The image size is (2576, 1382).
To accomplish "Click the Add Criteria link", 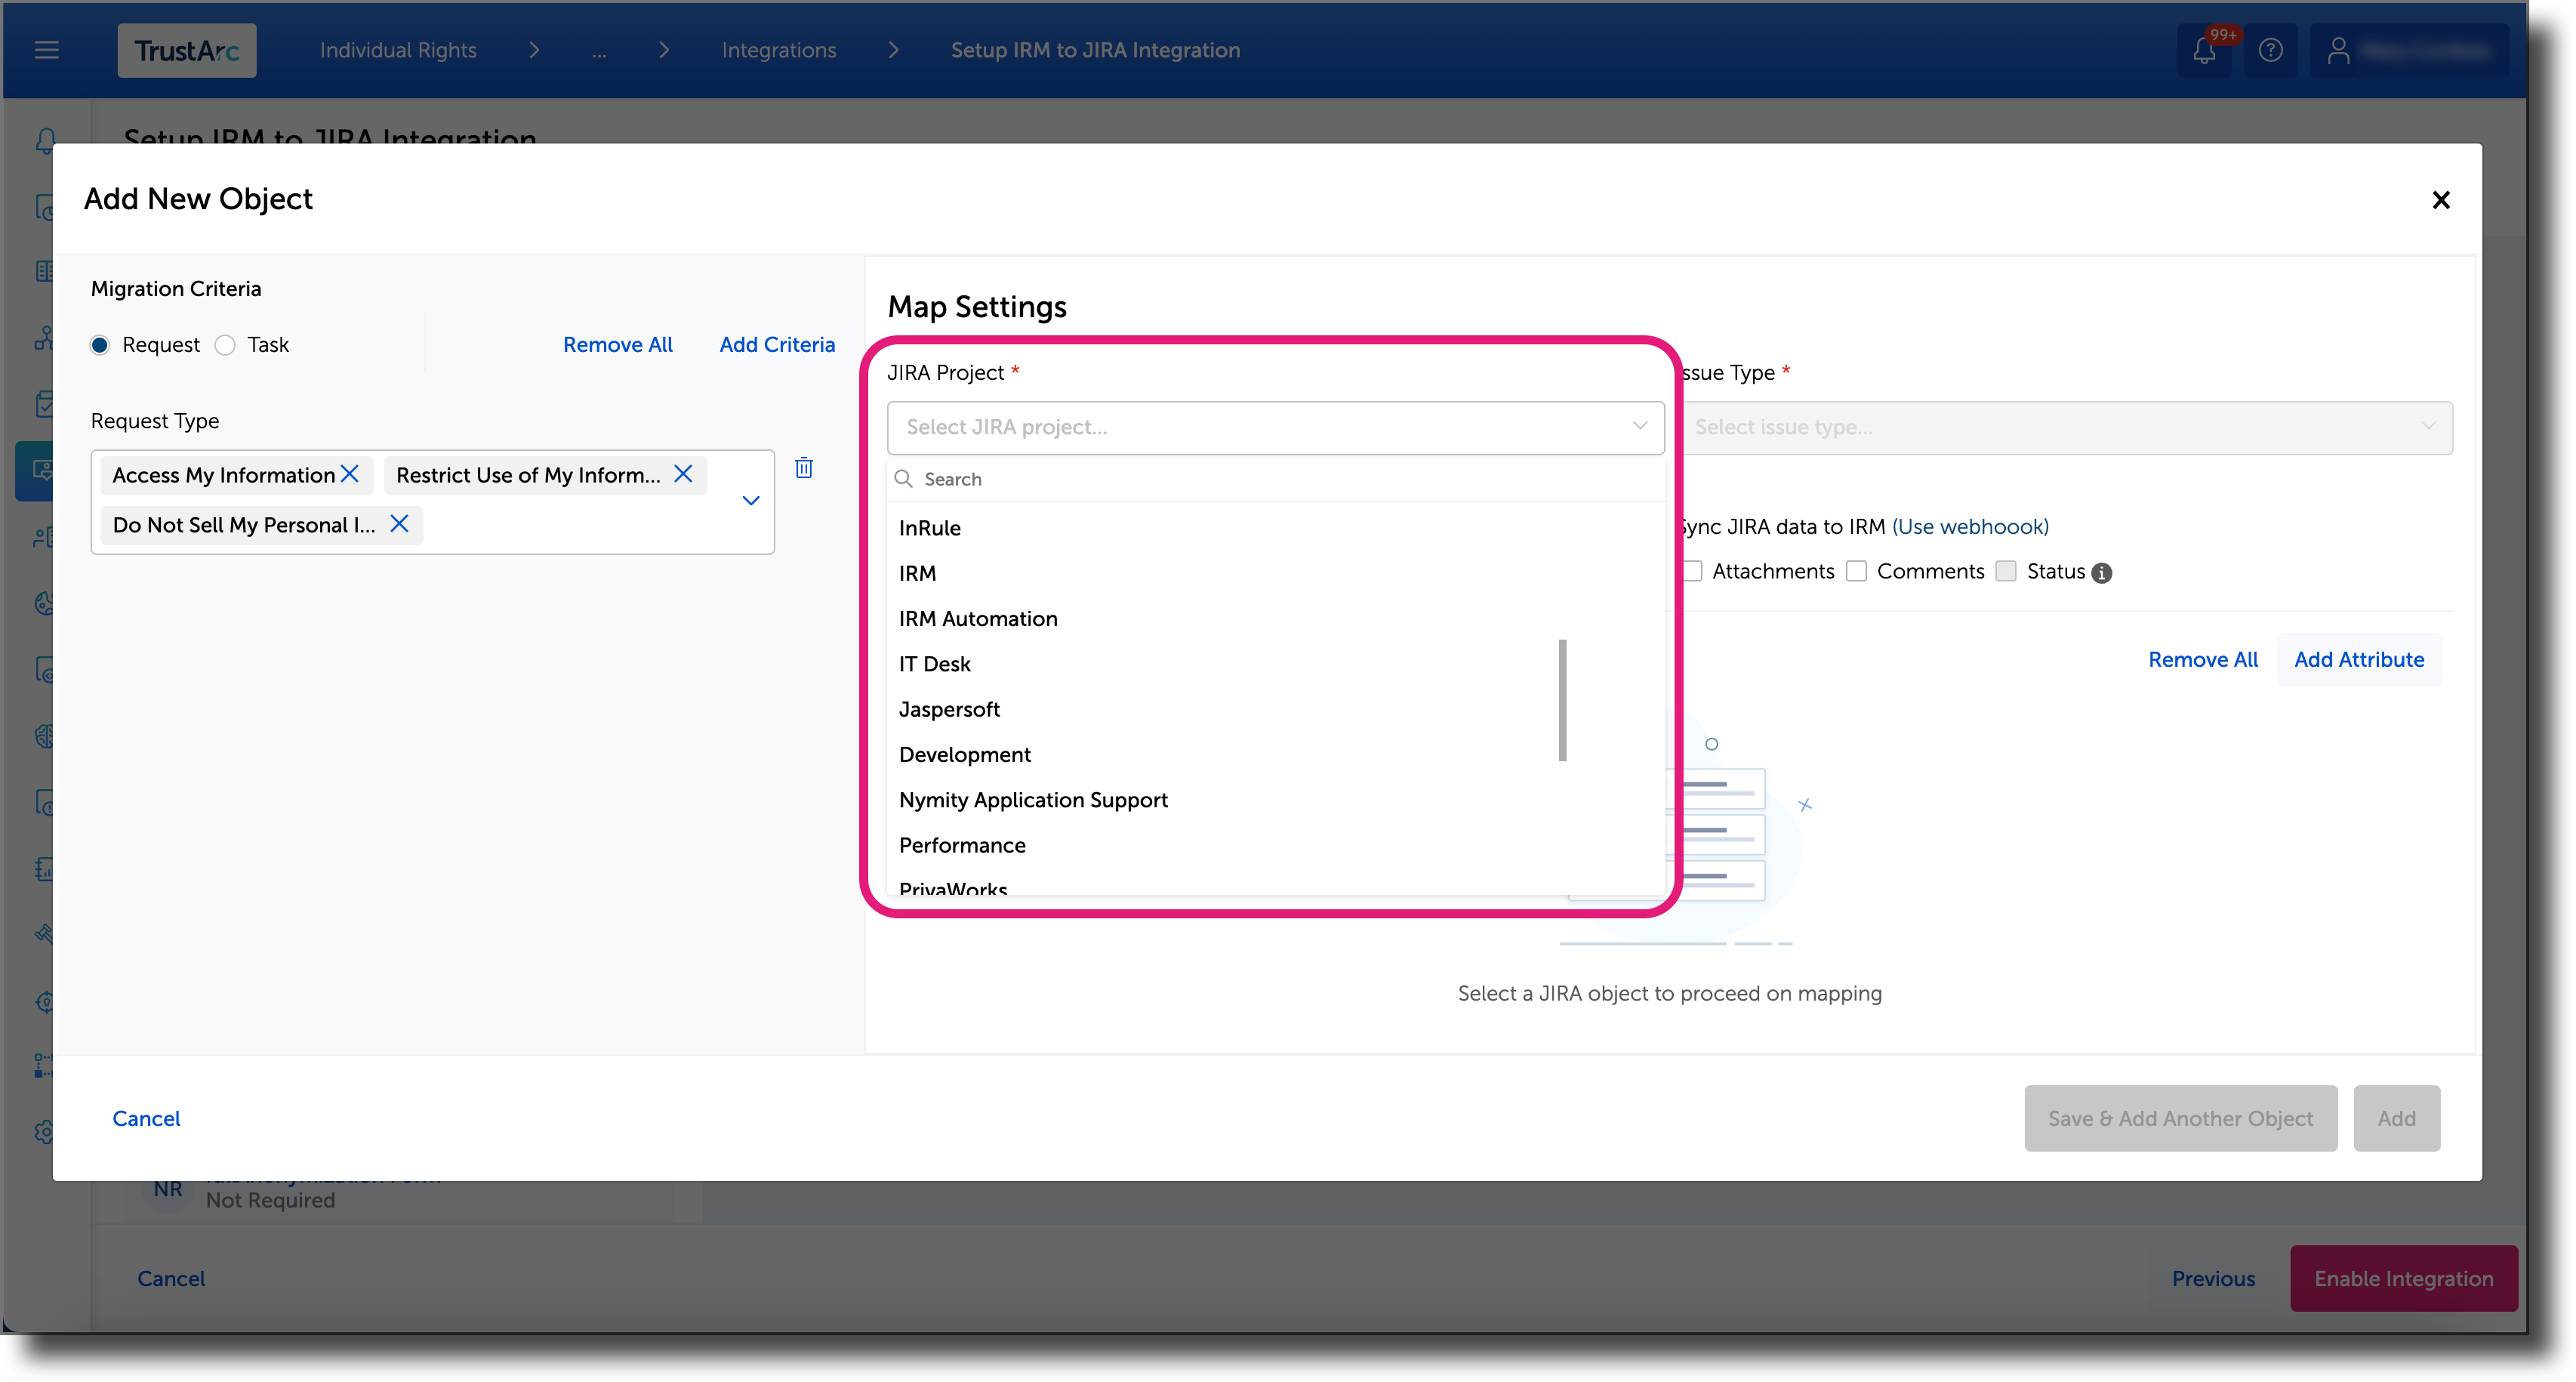I will [x=777, y=344].
